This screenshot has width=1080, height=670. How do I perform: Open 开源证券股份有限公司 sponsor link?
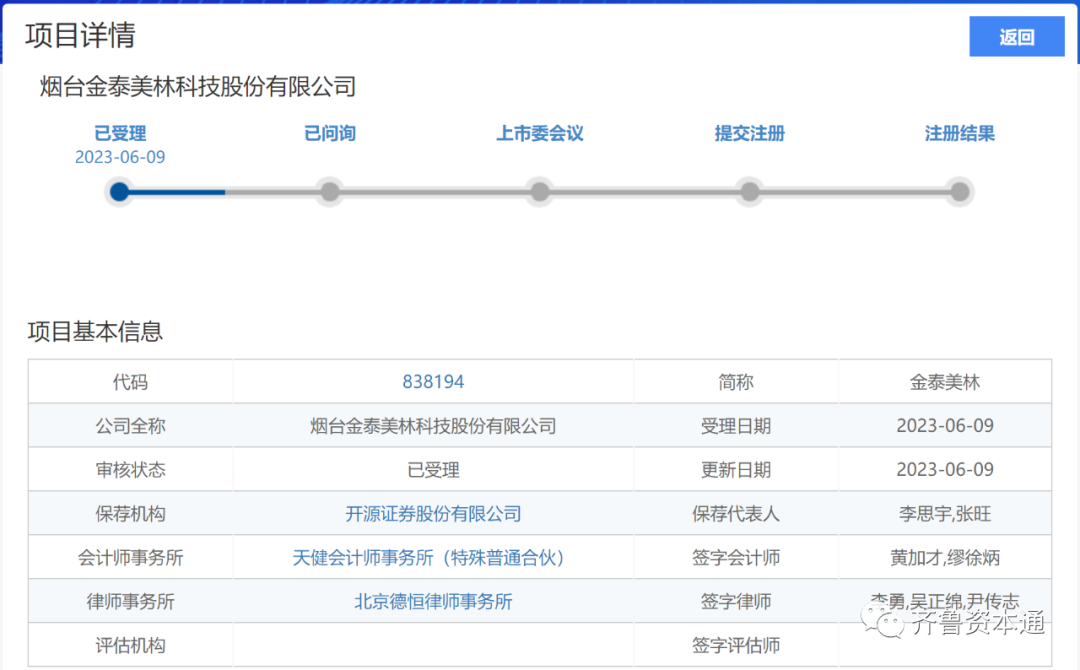[433, 514]
